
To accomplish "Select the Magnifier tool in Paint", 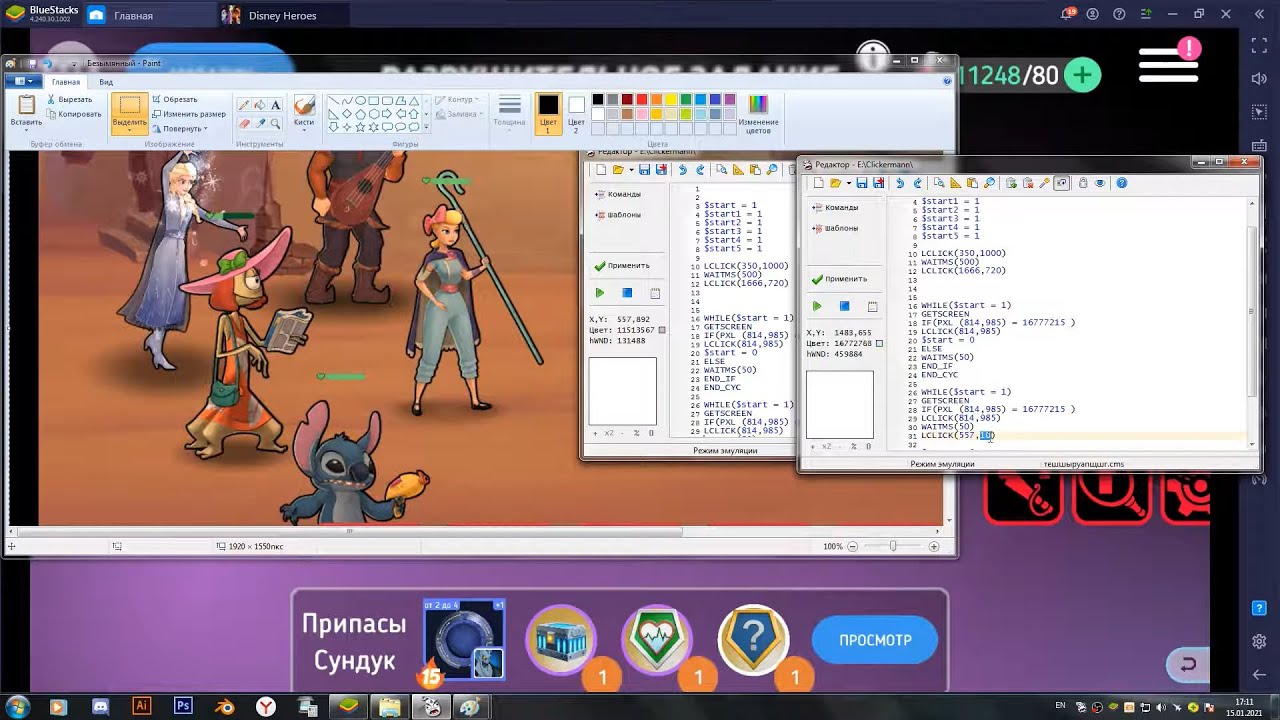I will pos(276,123).
